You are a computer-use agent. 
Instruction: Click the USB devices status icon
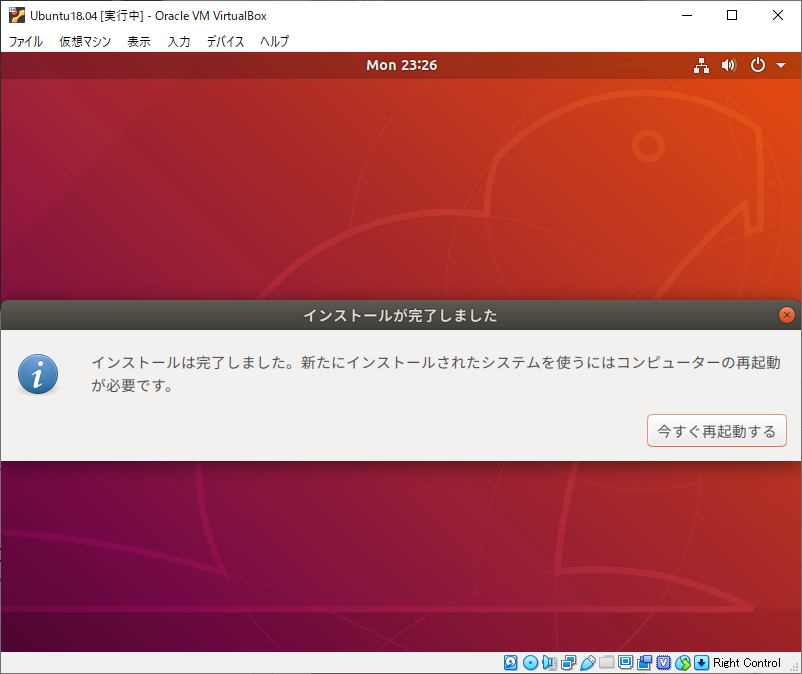(x=588, y=663)
